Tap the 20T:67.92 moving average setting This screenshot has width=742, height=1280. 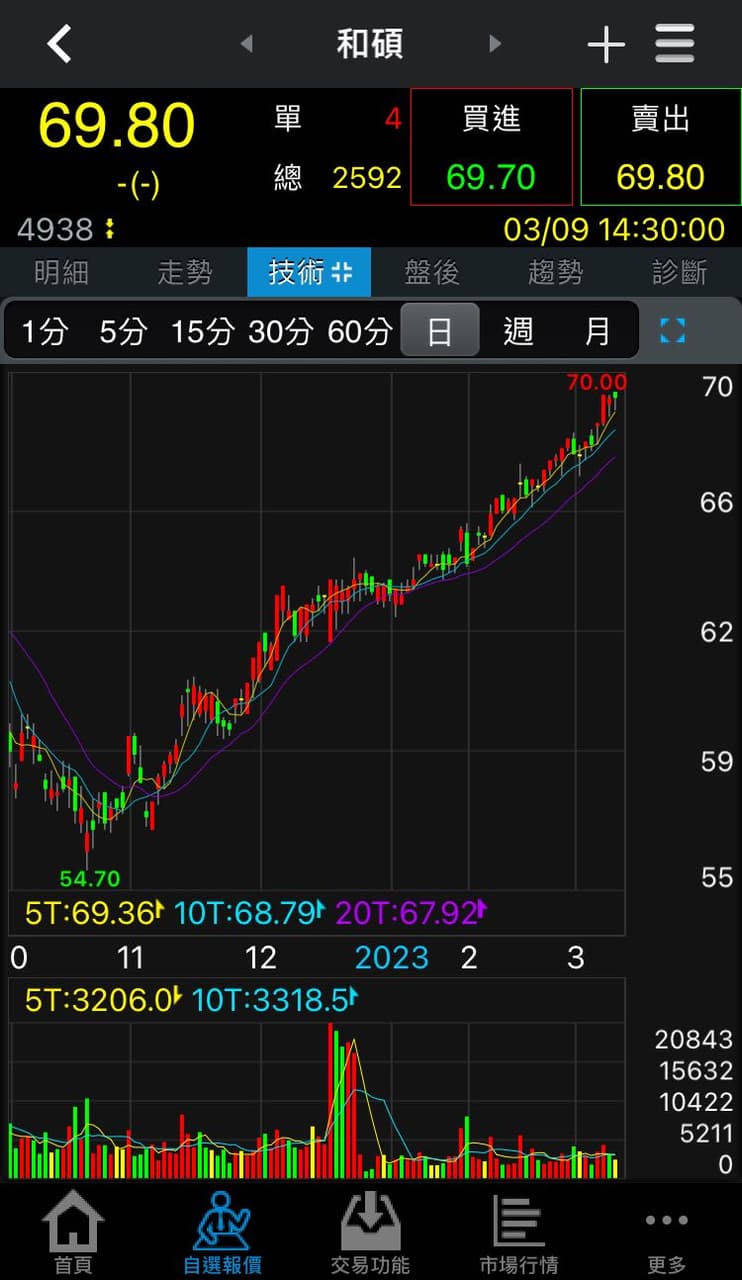411,912
